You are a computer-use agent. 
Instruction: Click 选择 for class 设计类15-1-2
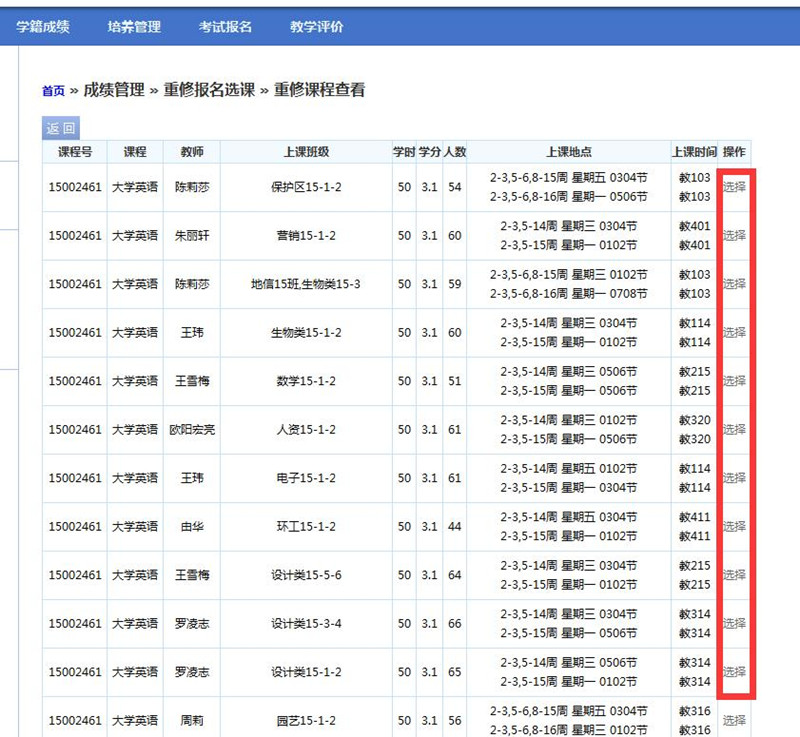coord(734,672)
